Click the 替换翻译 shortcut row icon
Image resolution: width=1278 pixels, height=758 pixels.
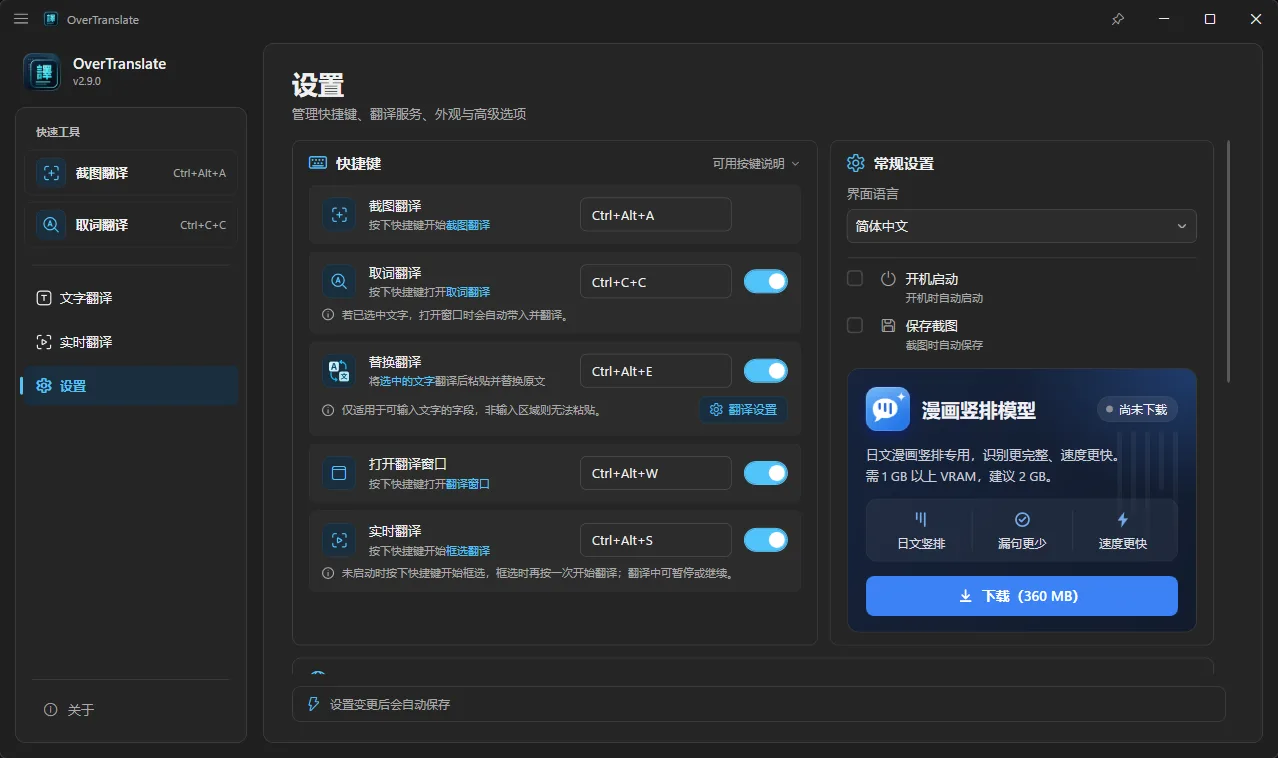pos(339,372)
